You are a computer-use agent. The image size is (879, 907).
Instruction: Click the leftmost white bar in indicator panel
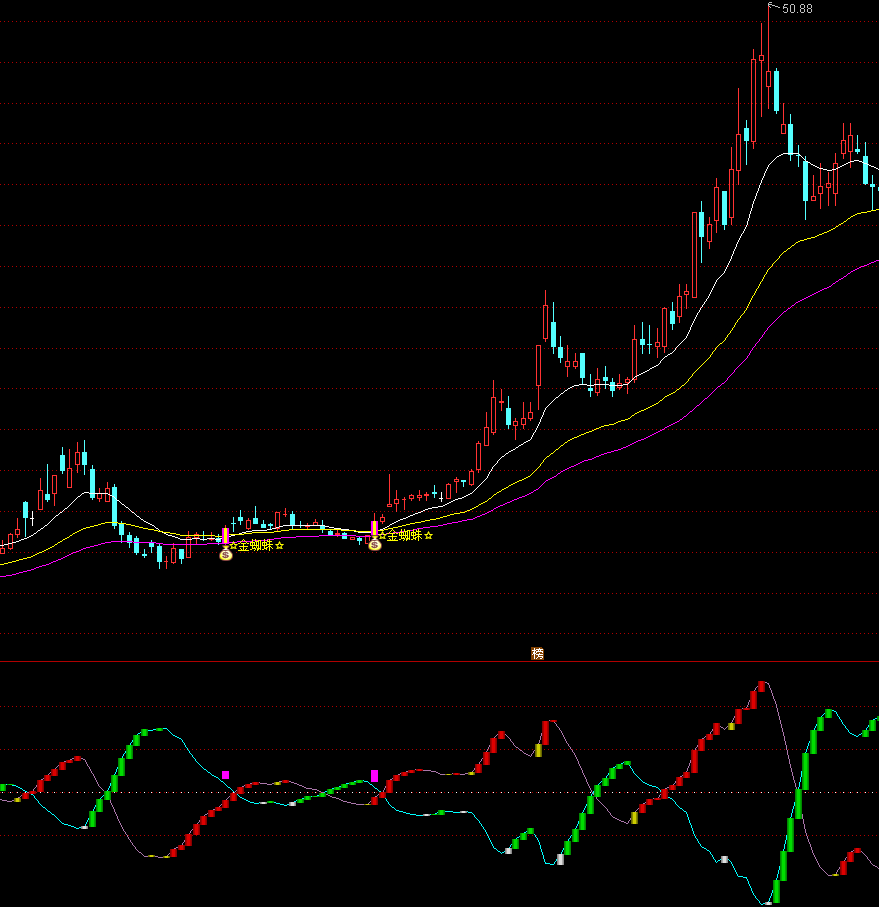point(85,825)
